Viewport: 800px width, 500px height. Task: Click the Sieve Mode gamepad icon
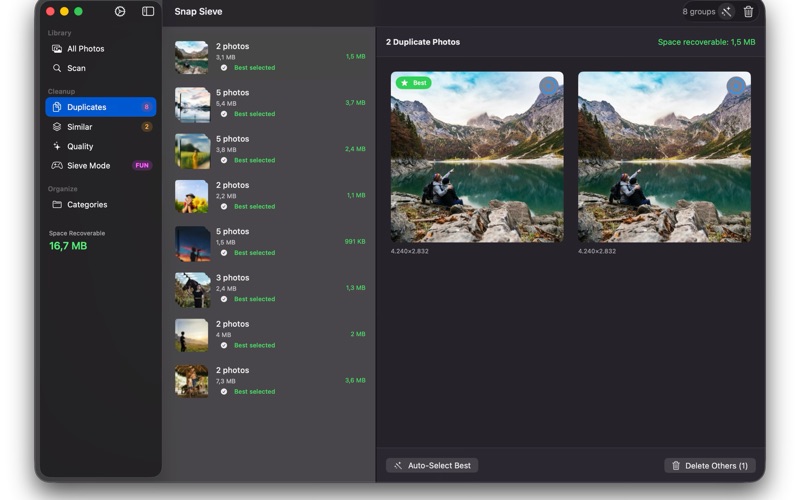57,165
